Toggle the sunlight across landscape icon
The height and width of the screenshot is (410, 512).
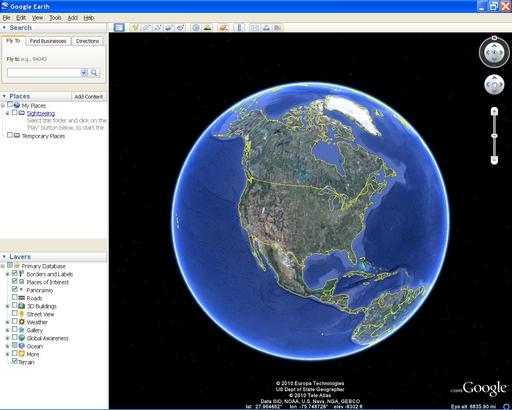[x=207, y=28]
